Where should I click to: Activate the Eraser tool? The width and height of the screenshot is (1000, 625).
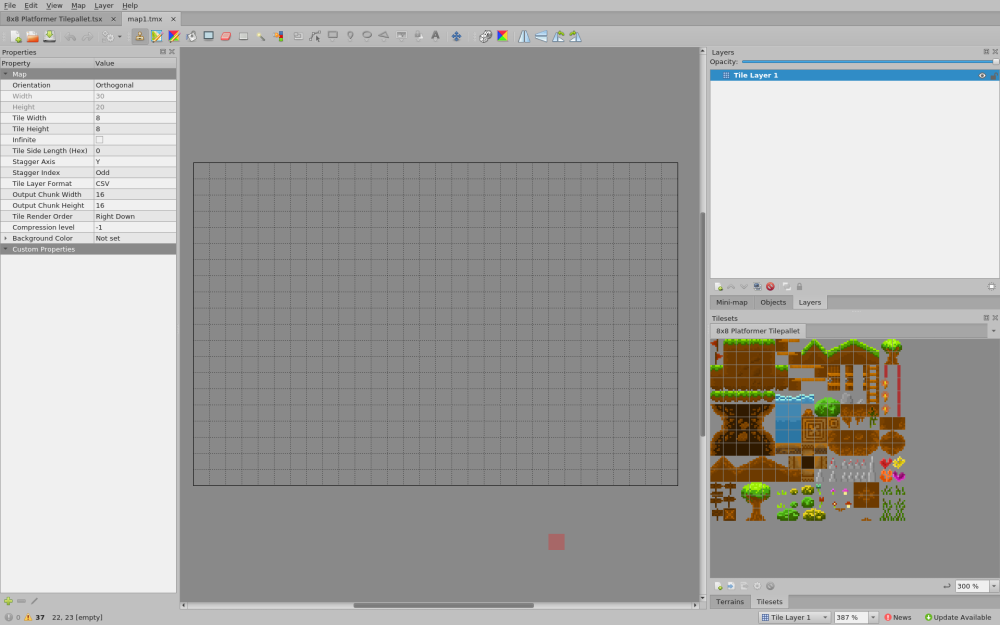click(x=225, y=36)
